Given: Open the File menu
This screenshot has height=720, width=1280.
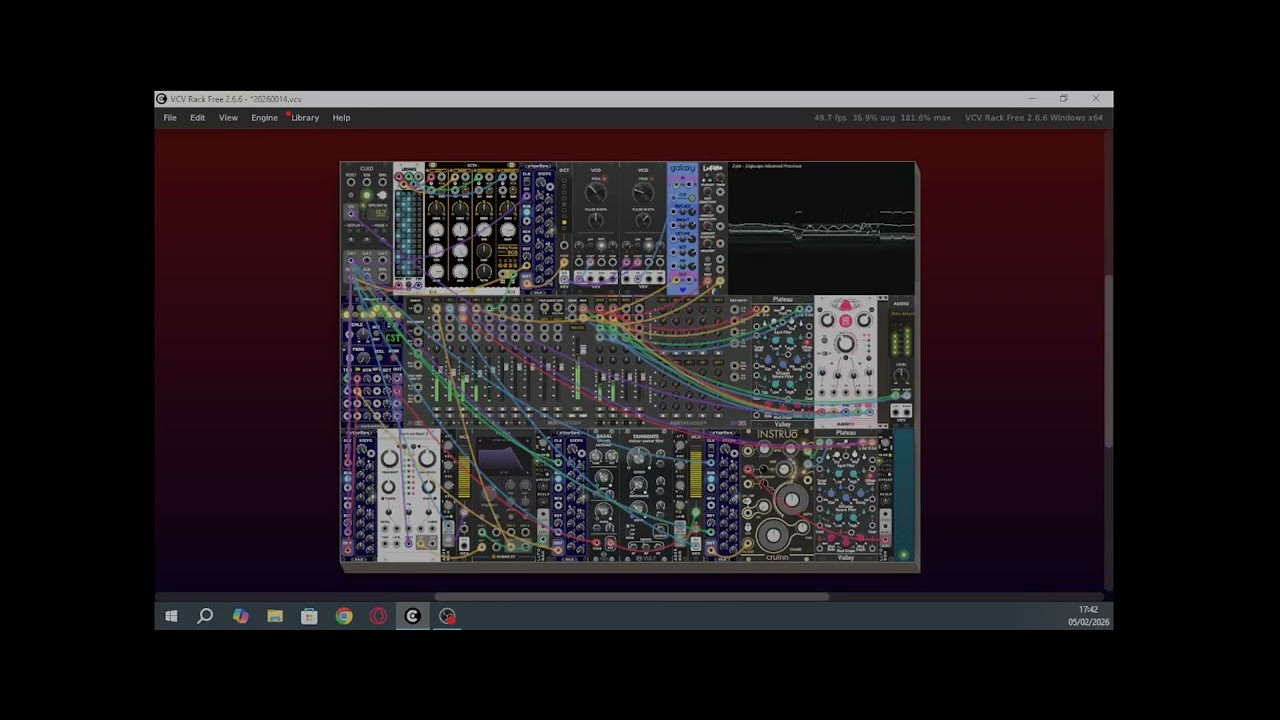Looking at the screenshot, I should [170, 118].
